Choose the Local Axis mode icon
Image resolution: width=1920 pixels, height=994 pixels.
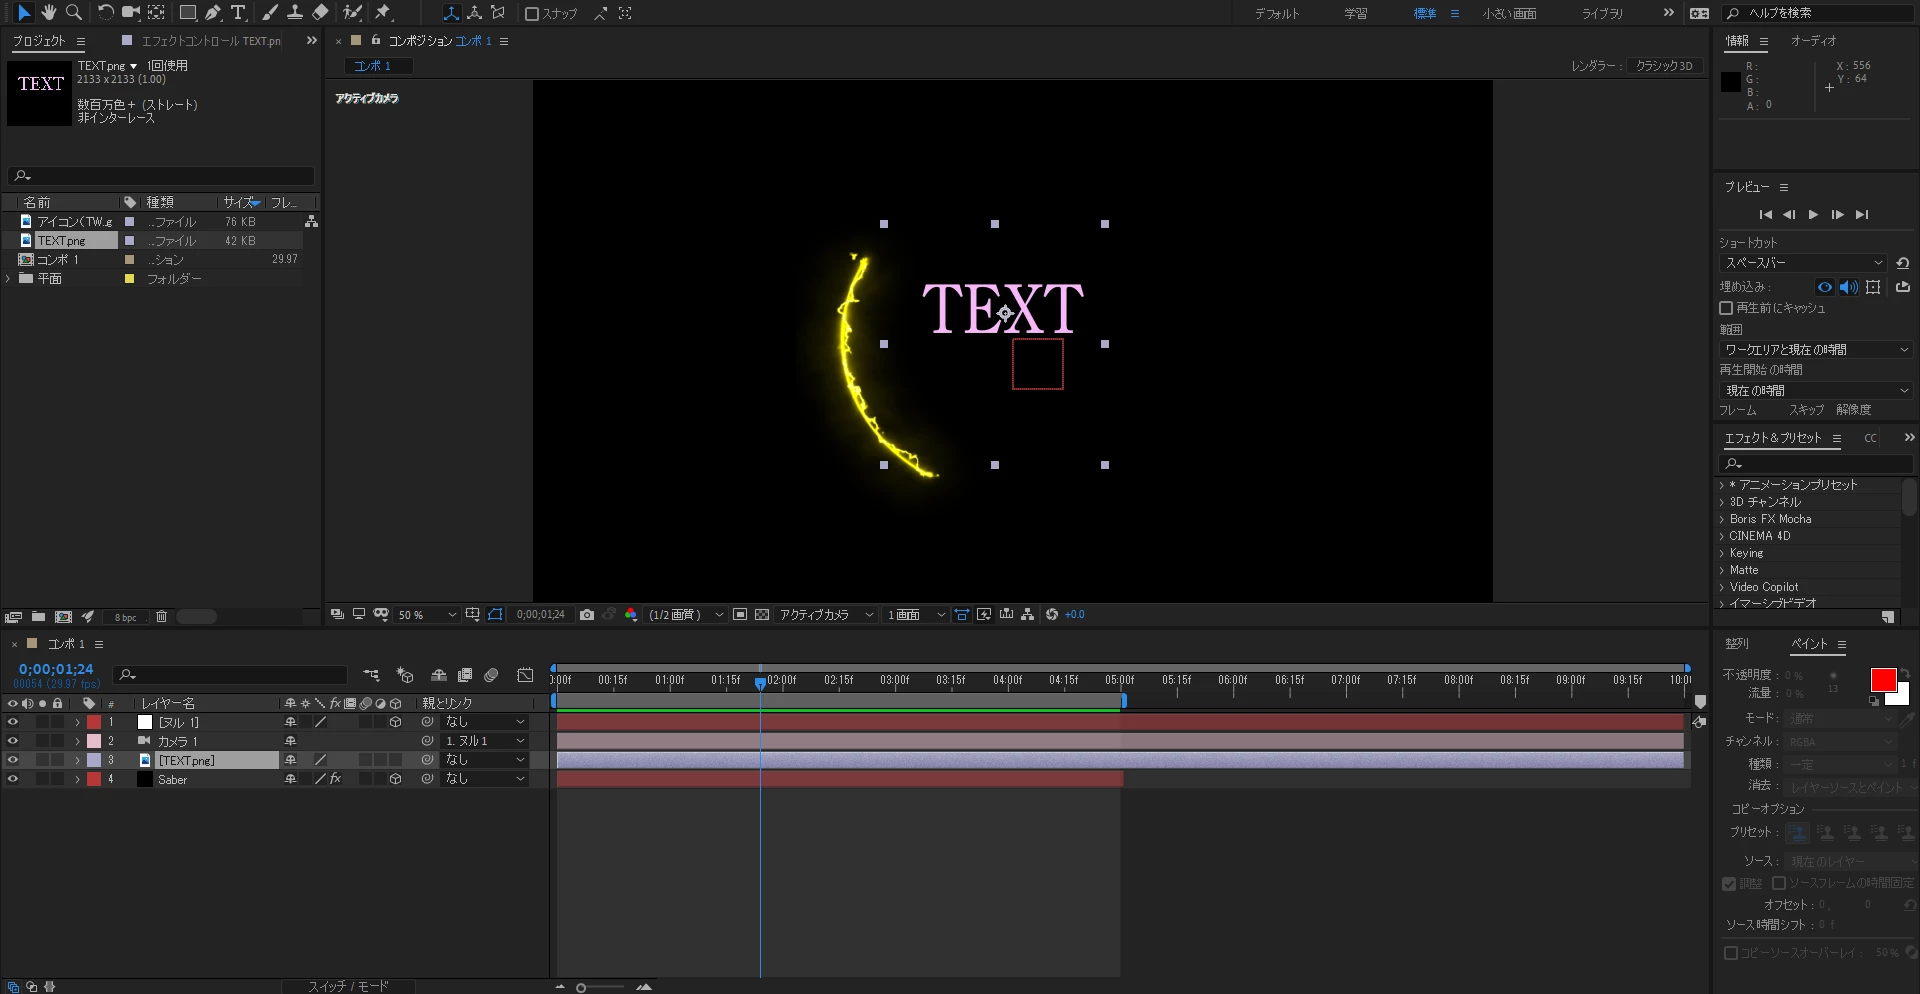451,13
